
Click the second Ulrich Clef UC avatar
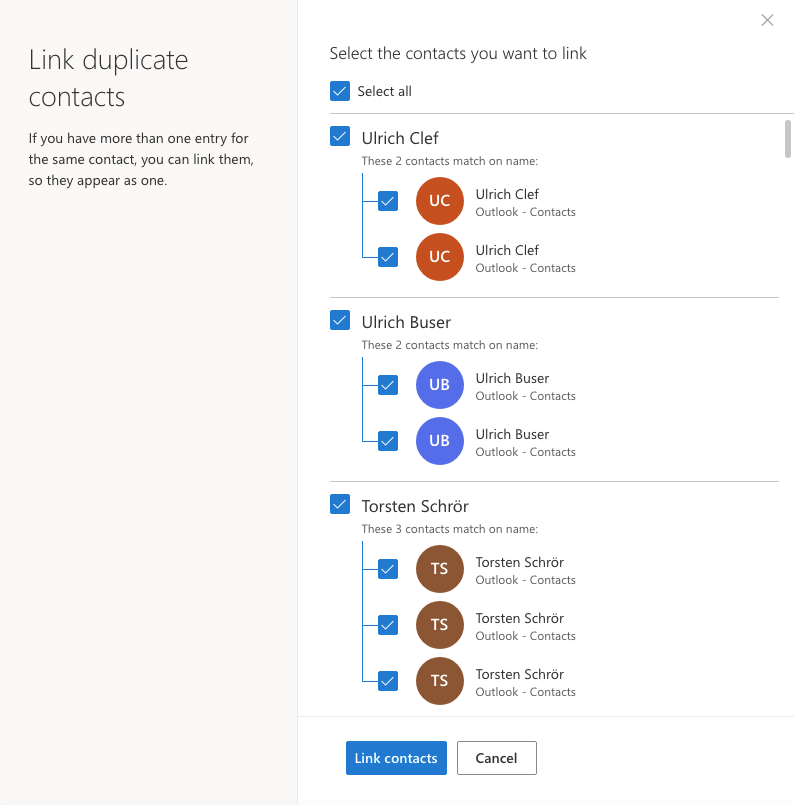pos(439,257)
